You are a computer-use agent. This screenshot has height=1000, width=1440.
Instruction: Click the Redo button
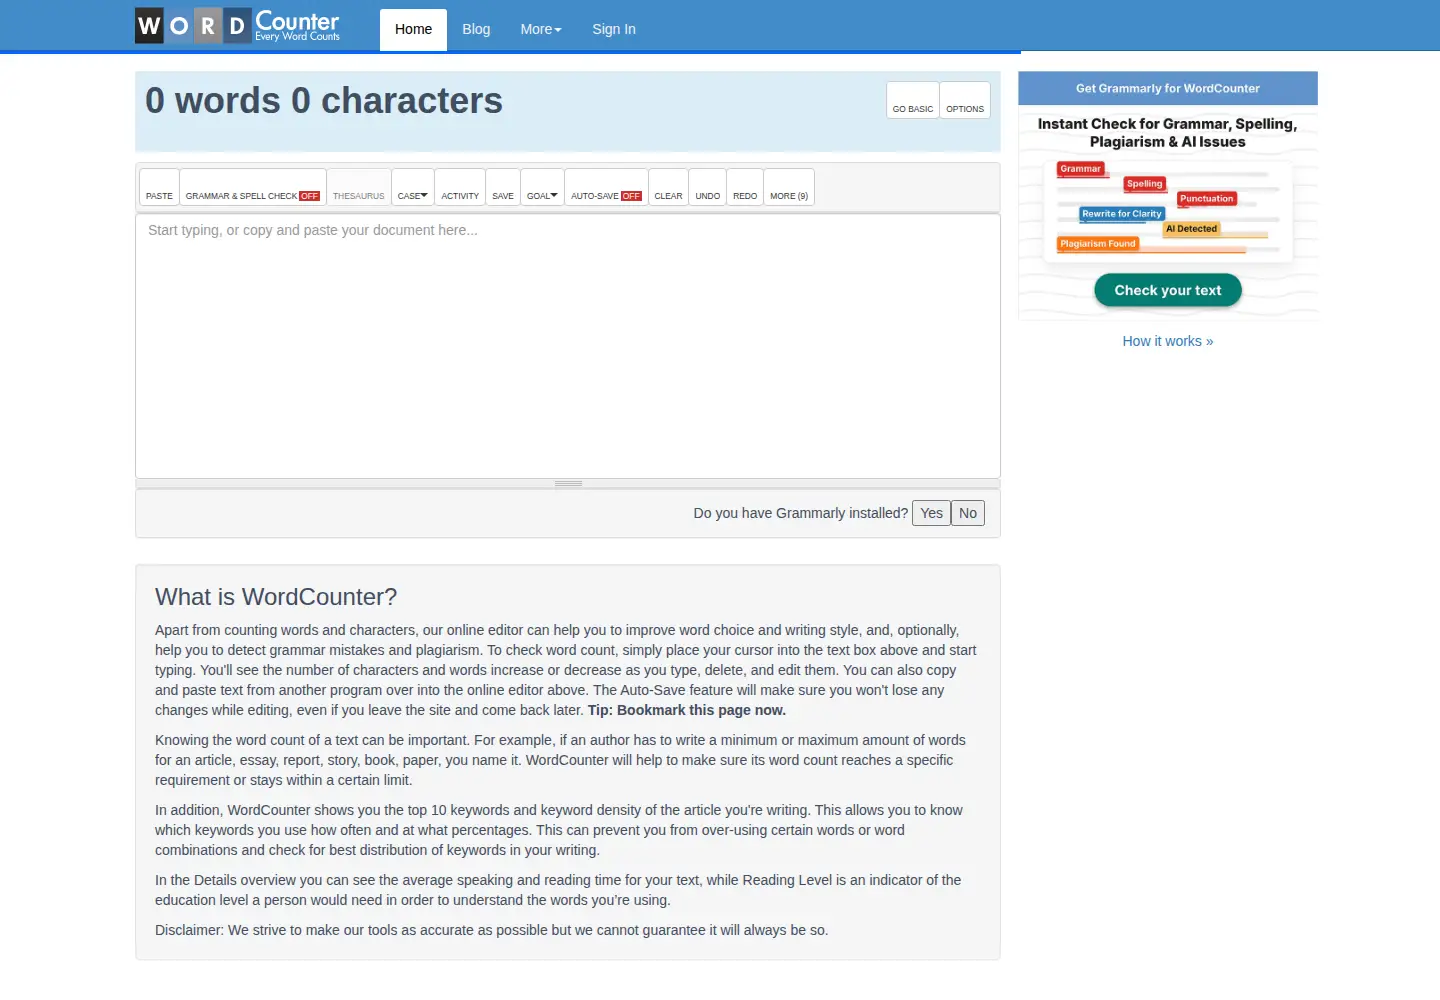[745, 187]
